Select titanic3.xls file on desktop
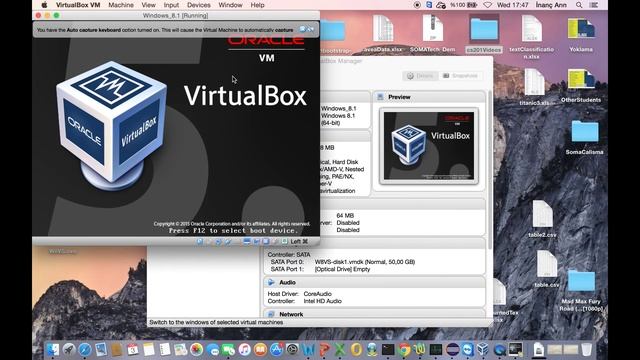640x360 pixels. point(534,87)
